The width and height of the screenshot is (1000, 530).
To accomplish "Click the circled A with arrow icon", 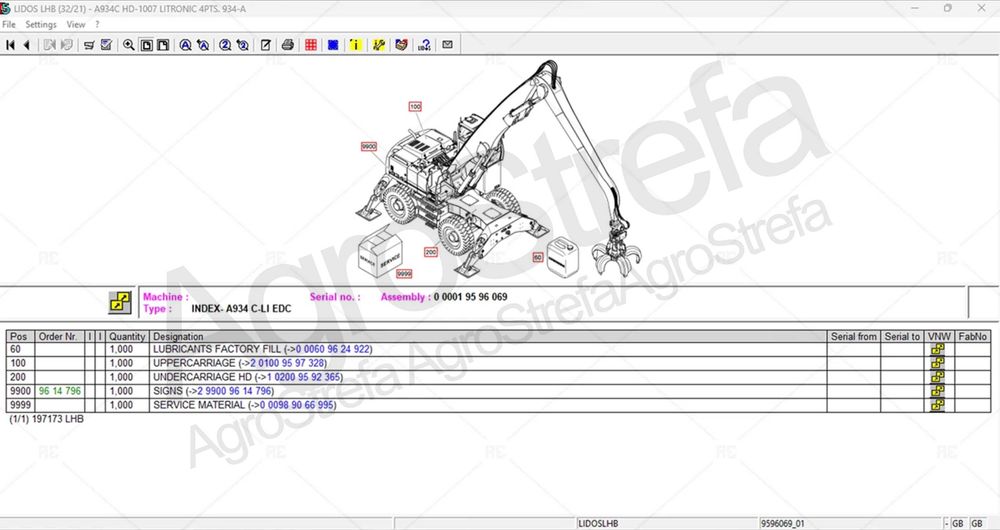I will click(203, 45).
